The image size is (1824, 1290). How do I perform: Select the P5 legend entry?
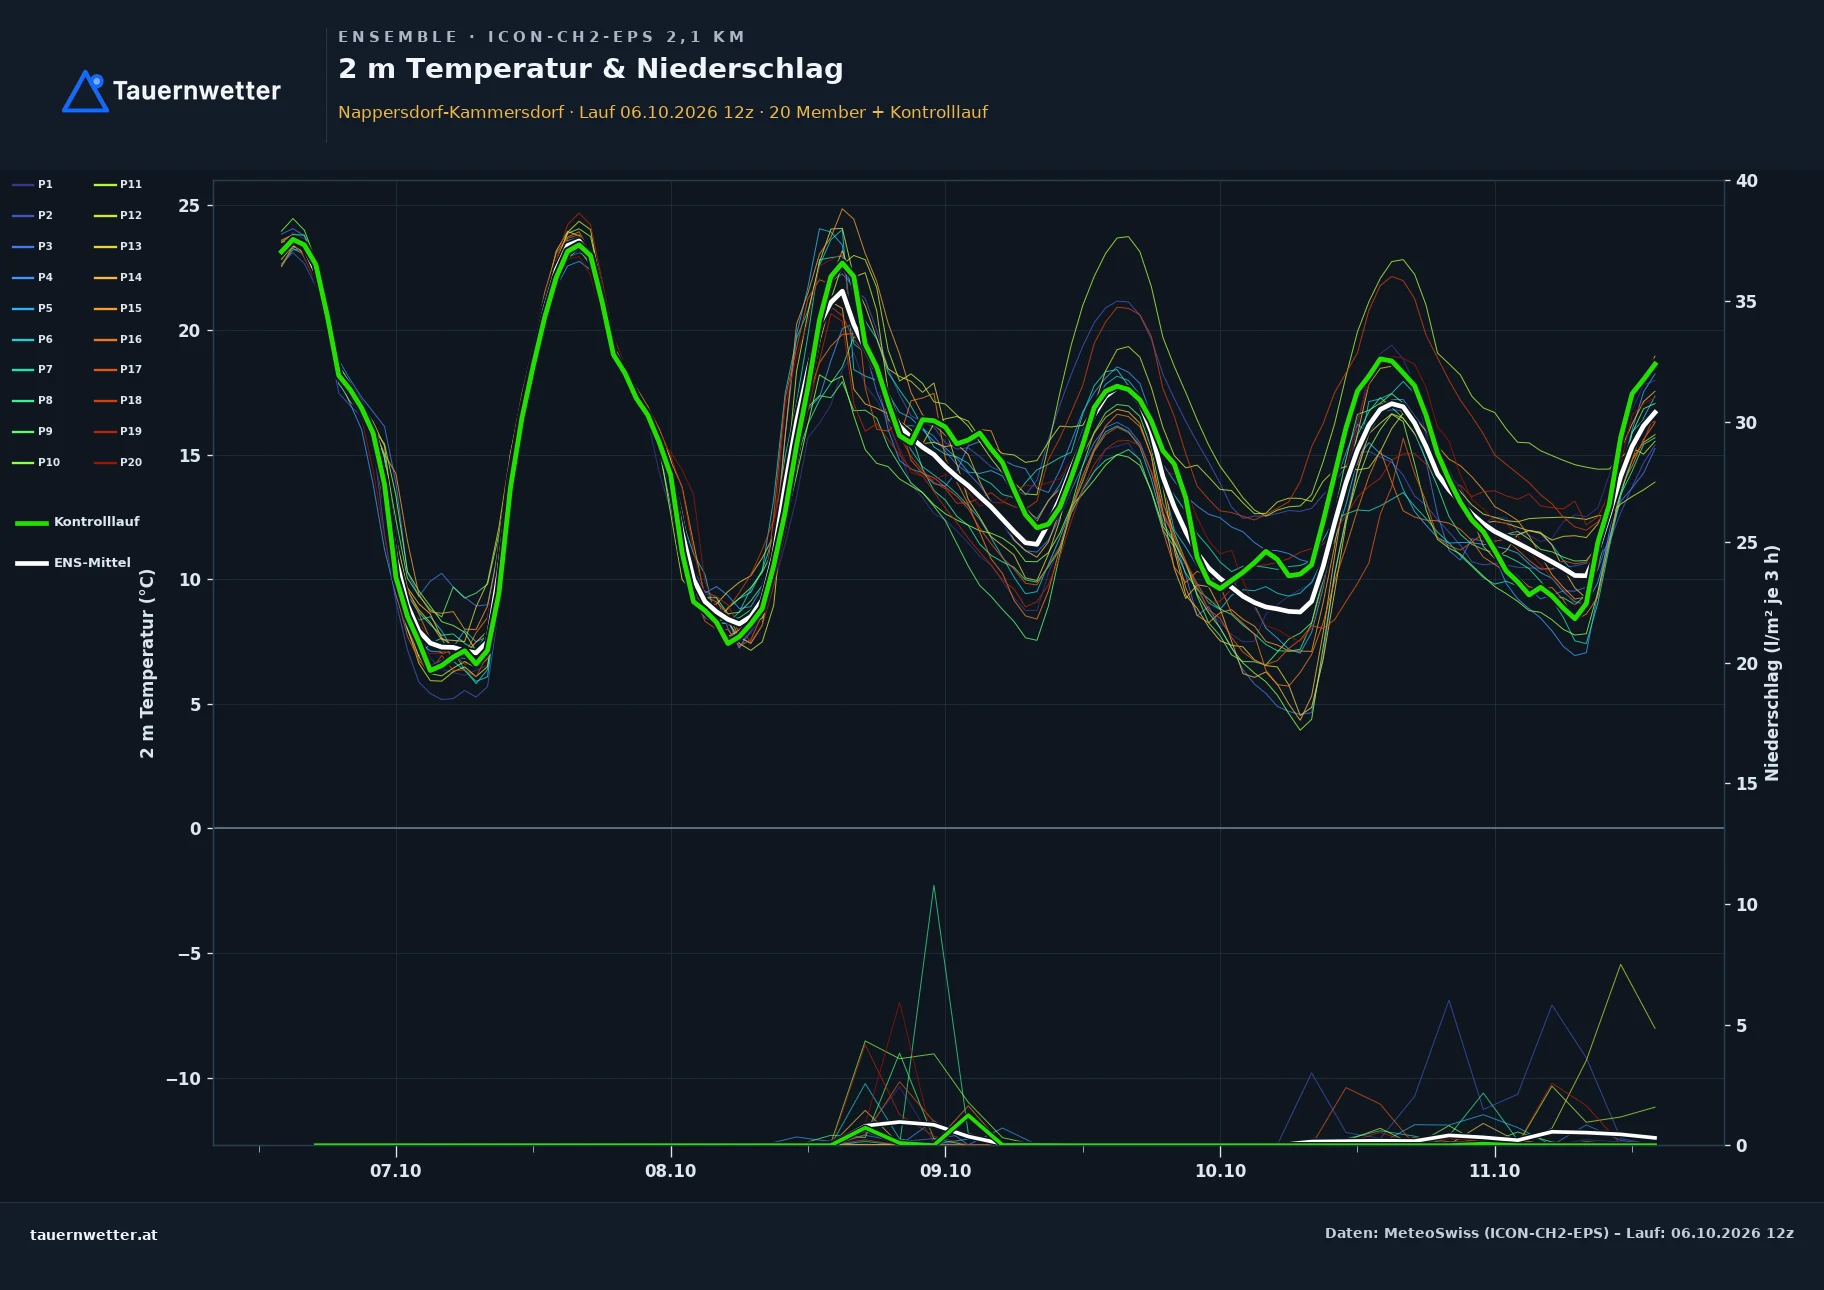32,308
